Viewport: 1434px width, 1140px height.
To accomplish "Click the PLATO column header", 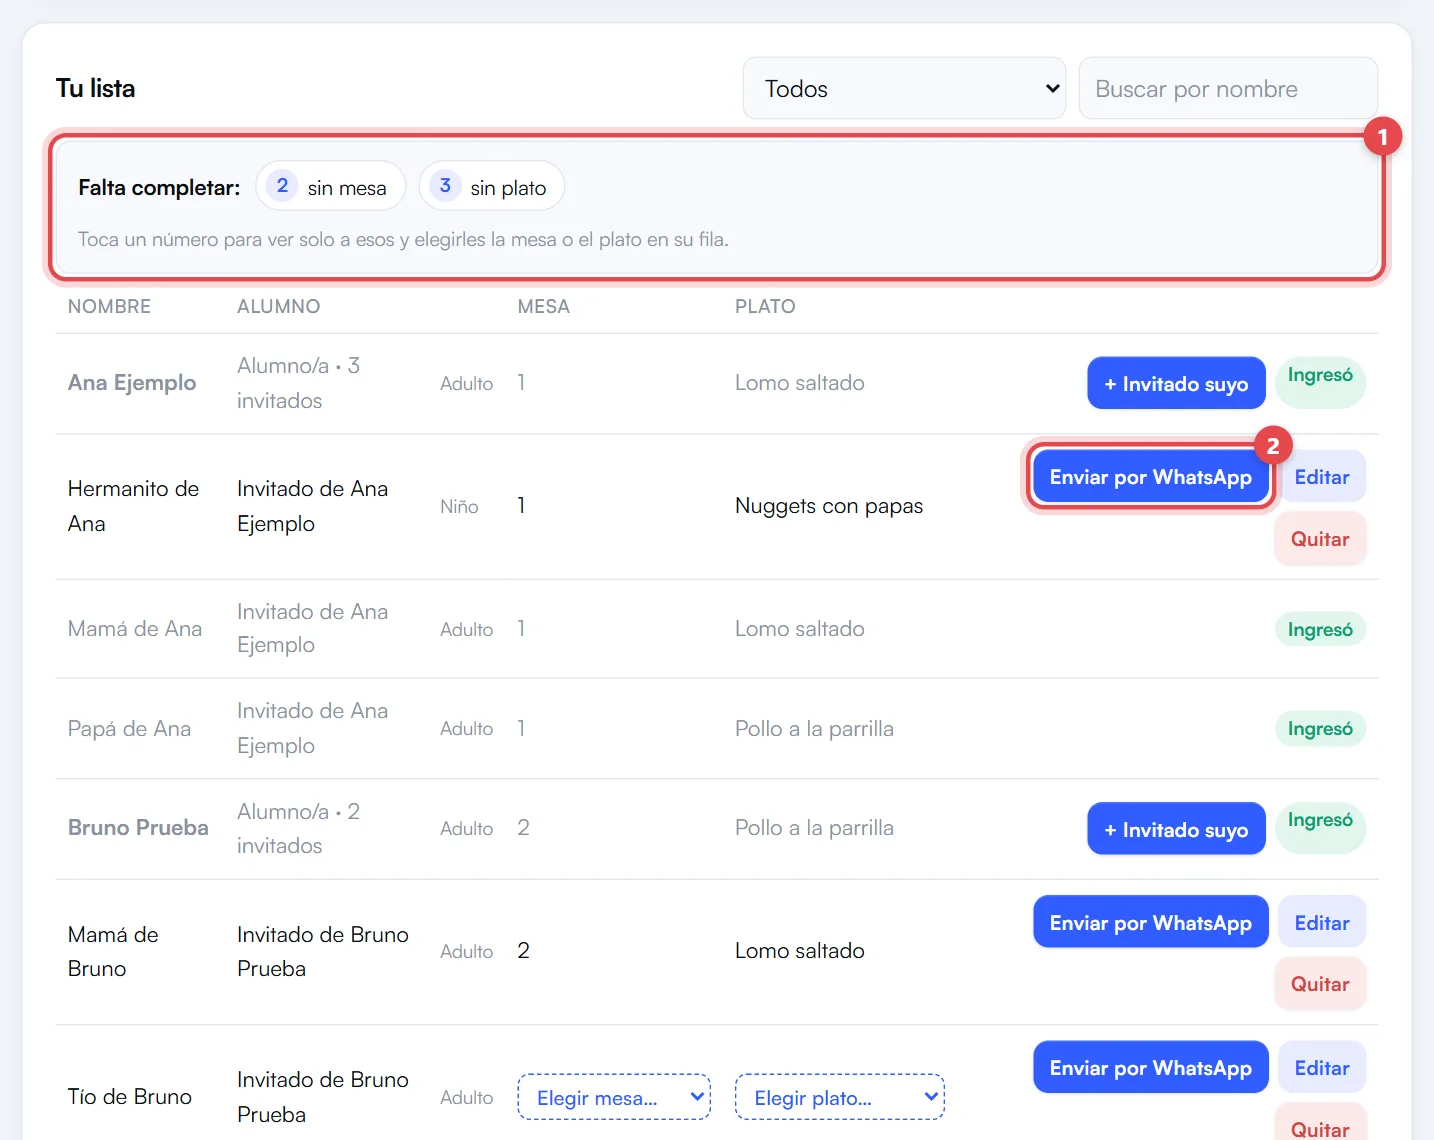I will (x=765, y=307).
